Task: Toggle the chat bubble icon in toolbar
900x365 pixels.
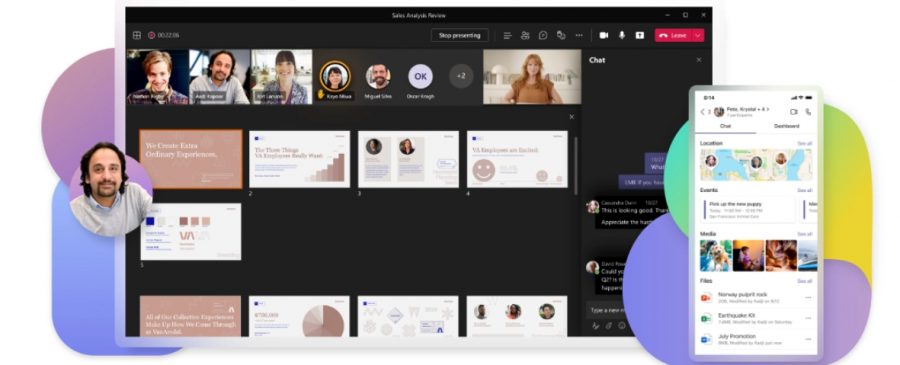Action: pyautogui.click(x=543, y=35)
